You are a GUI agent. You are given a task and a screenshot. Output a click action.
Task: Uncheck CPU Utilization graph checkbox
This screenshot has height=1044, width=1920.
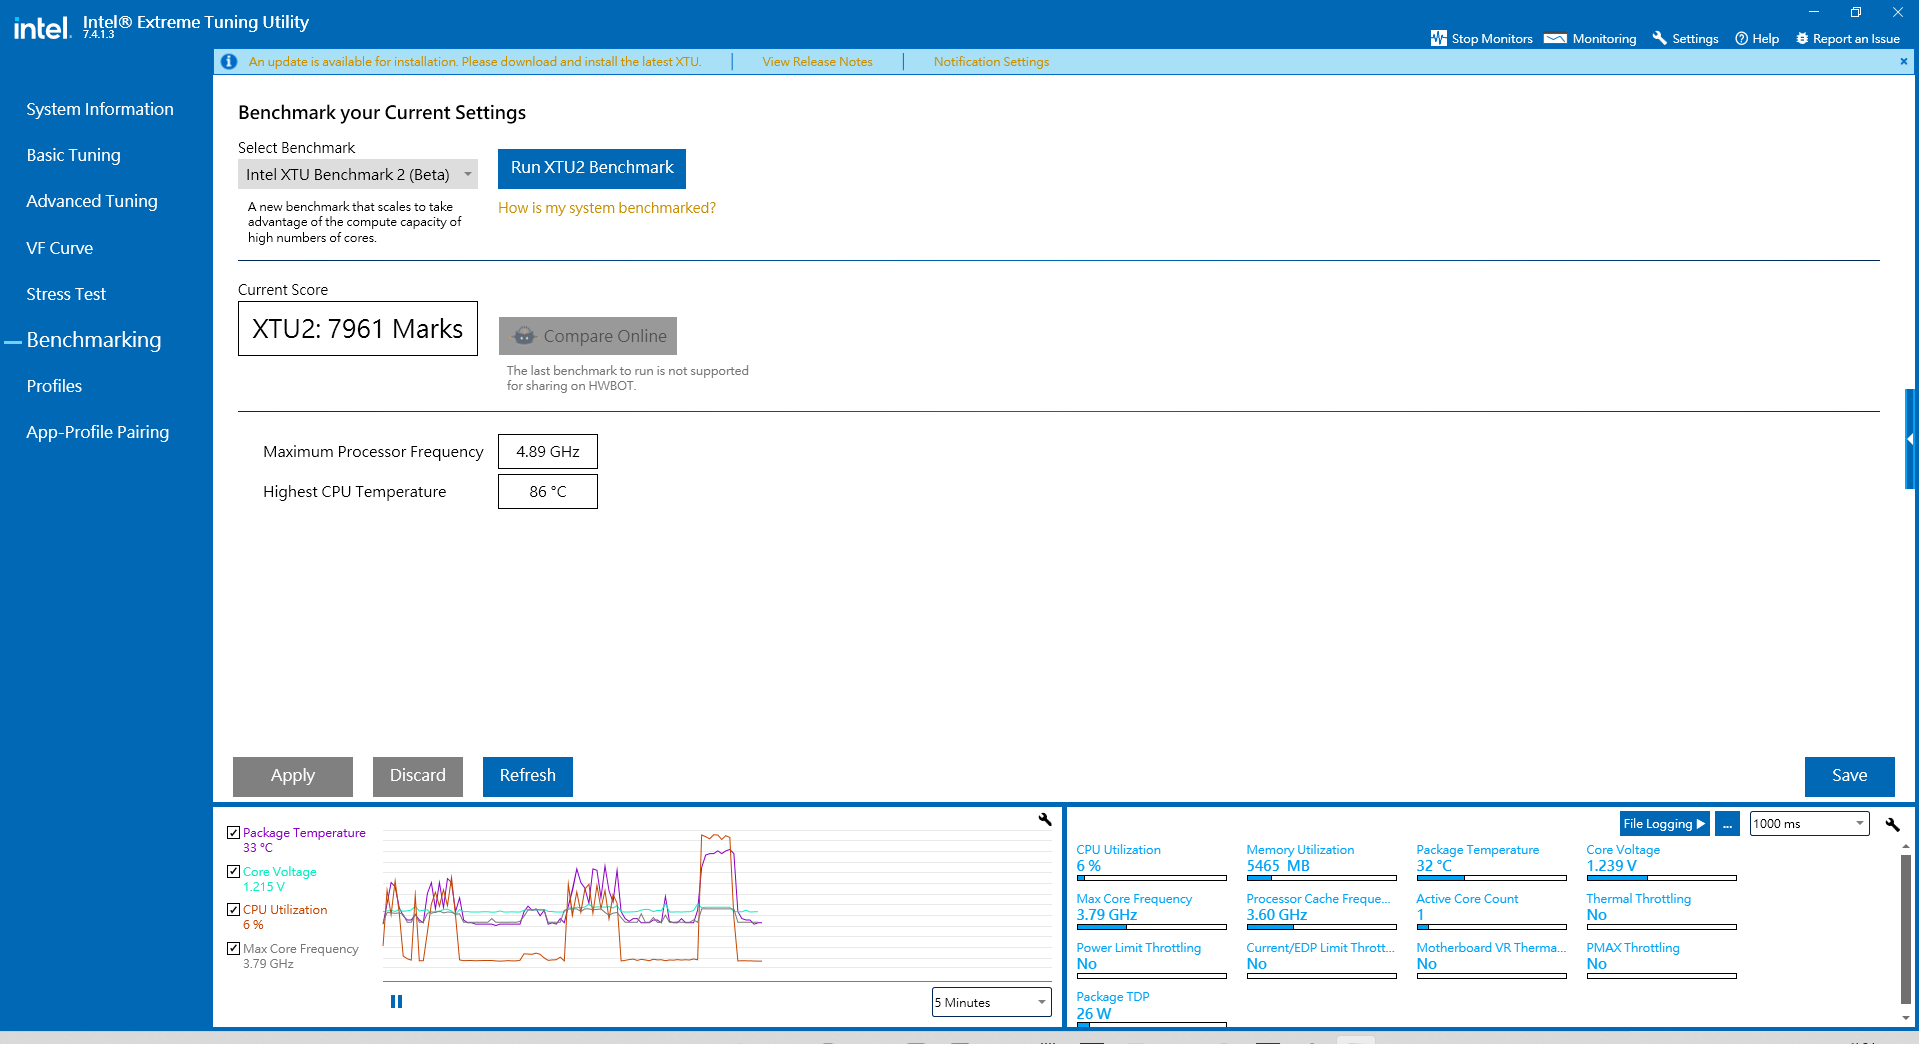click(233, 909)
